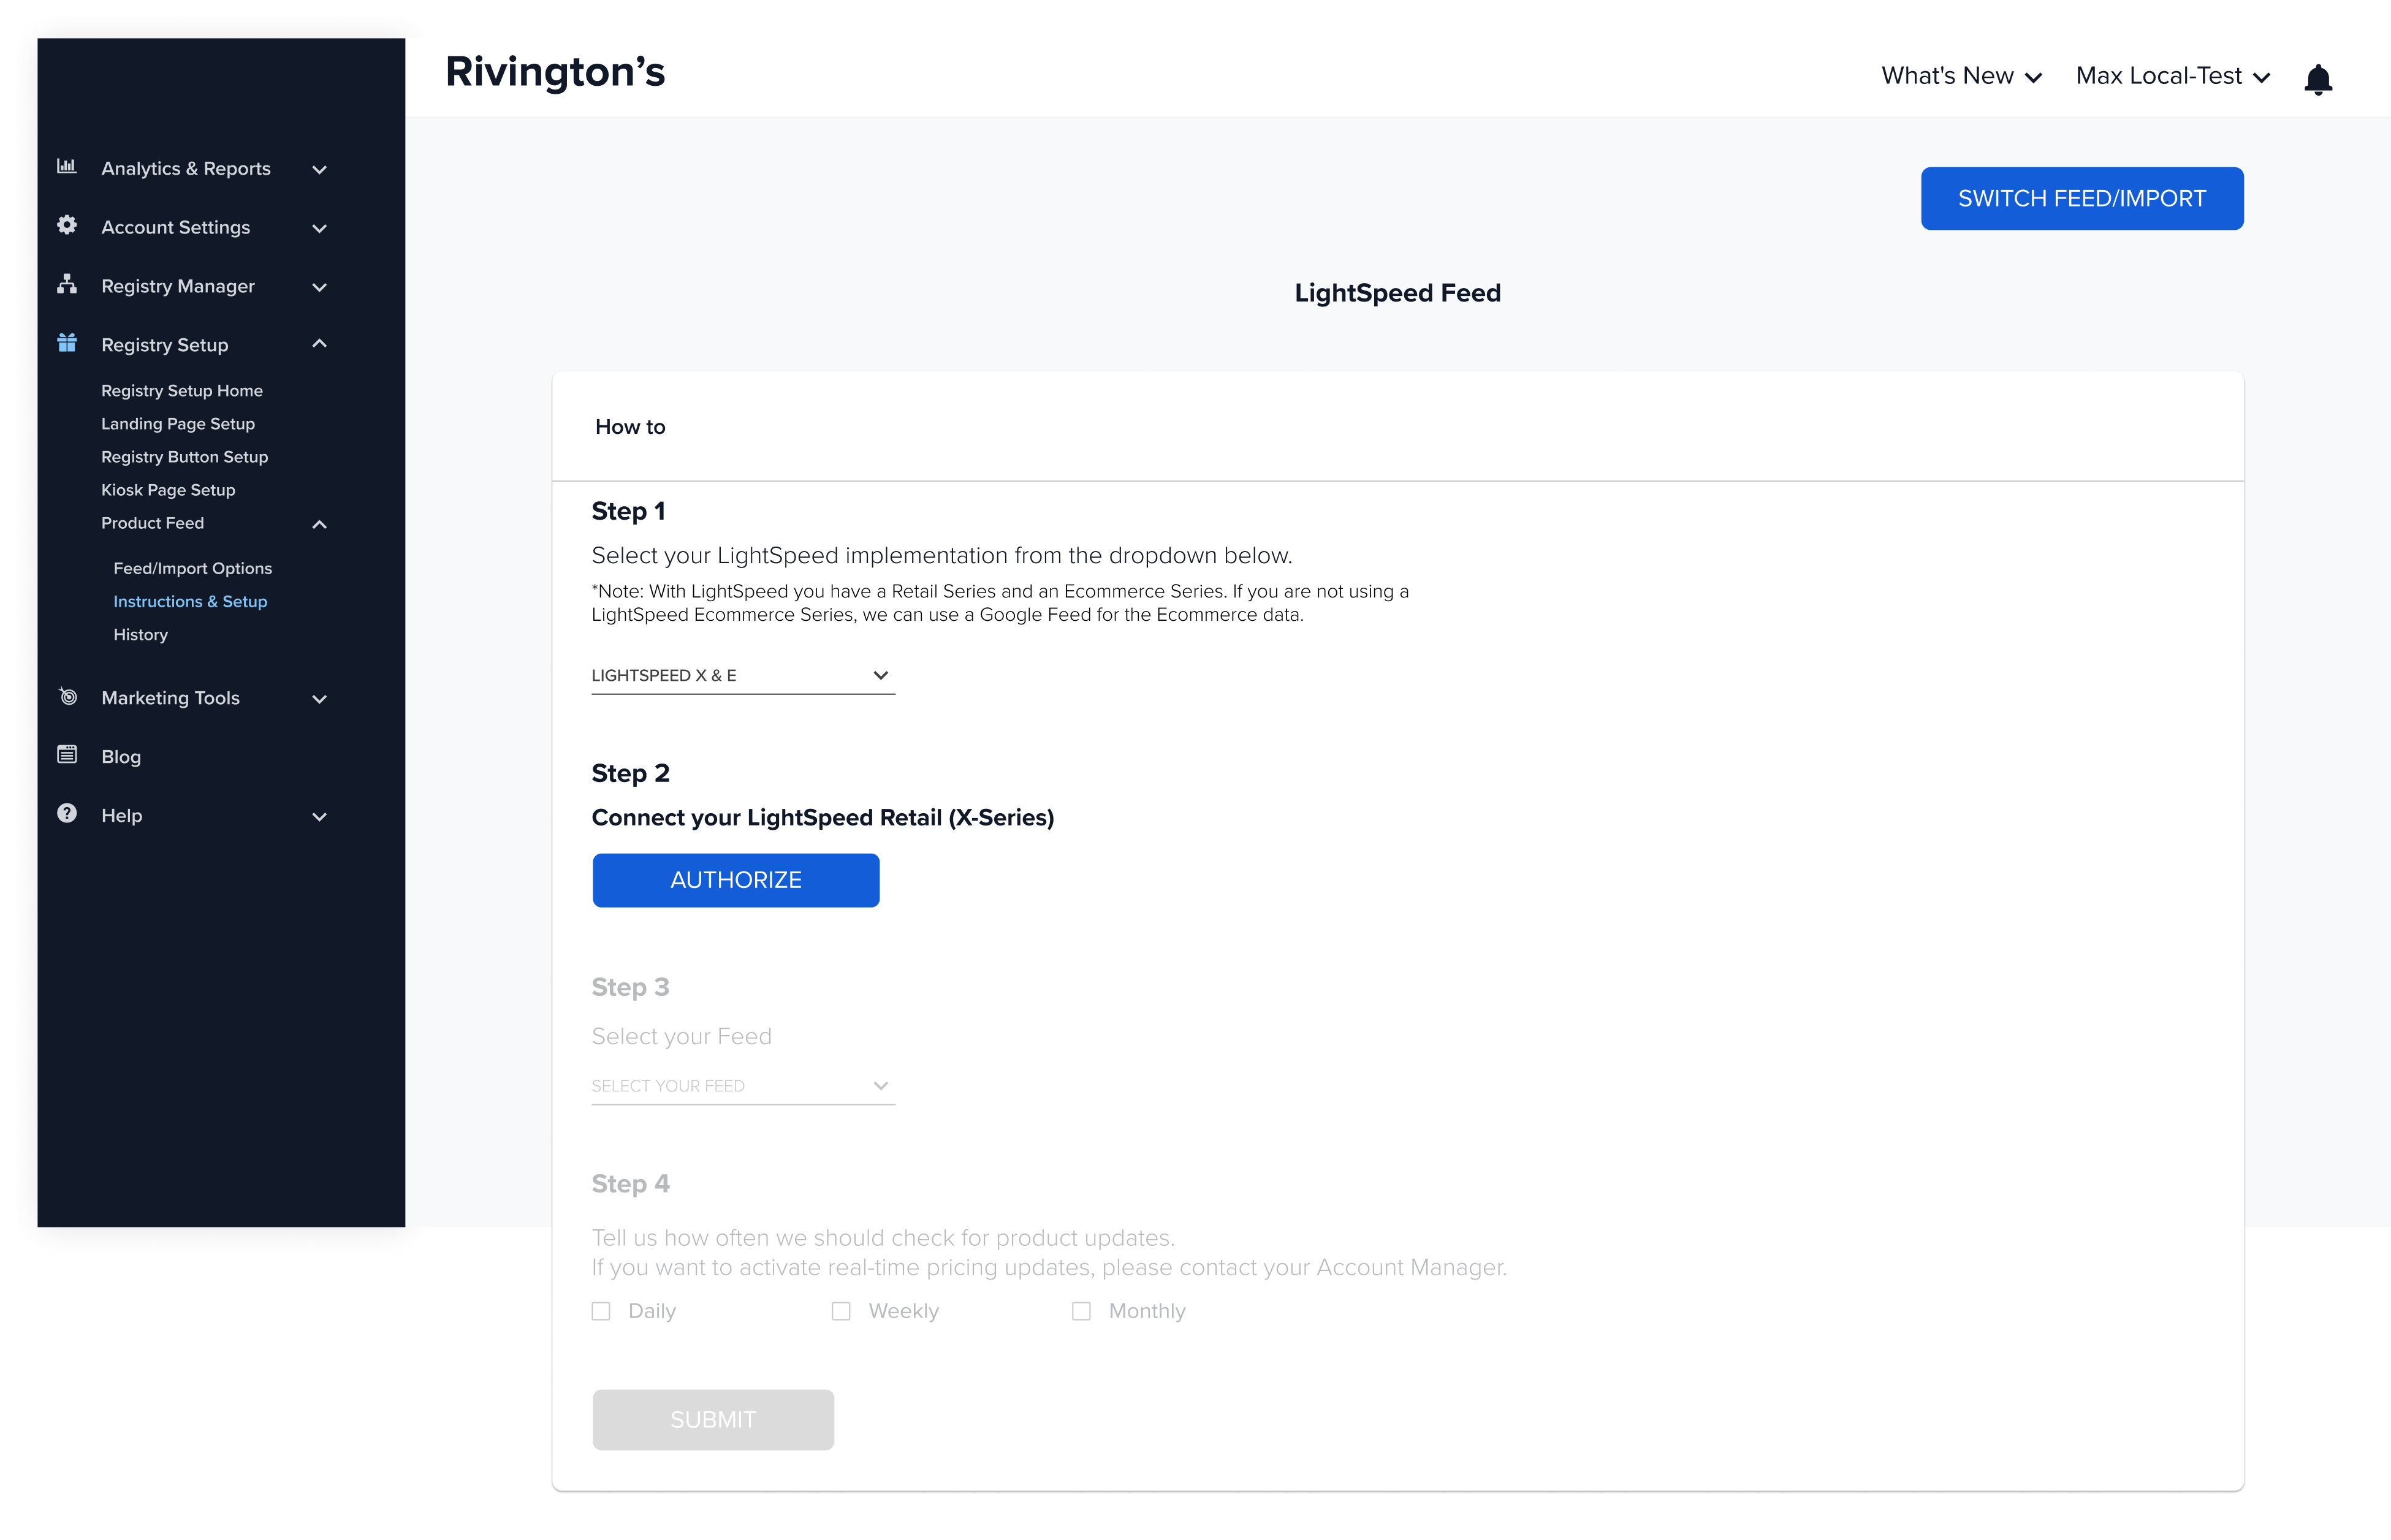Image resolution: width=2391 pixels, height=1540 pixels.
Task: Click the Authorize button
Action: click(736, 880)
